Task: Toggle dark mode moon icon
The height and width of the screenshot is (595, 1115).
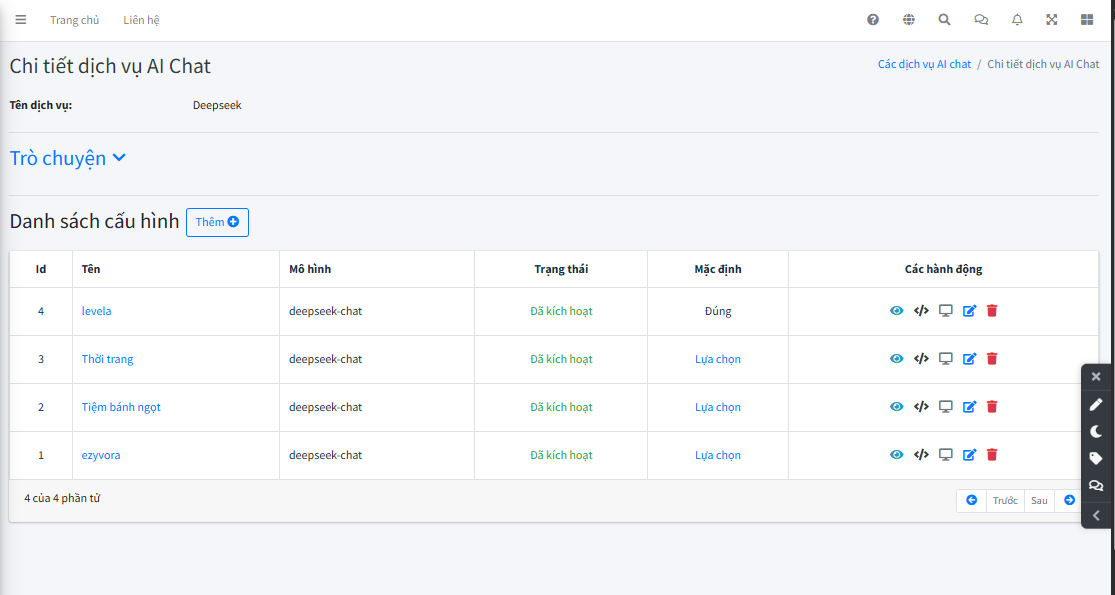Action: [1096, 431]
